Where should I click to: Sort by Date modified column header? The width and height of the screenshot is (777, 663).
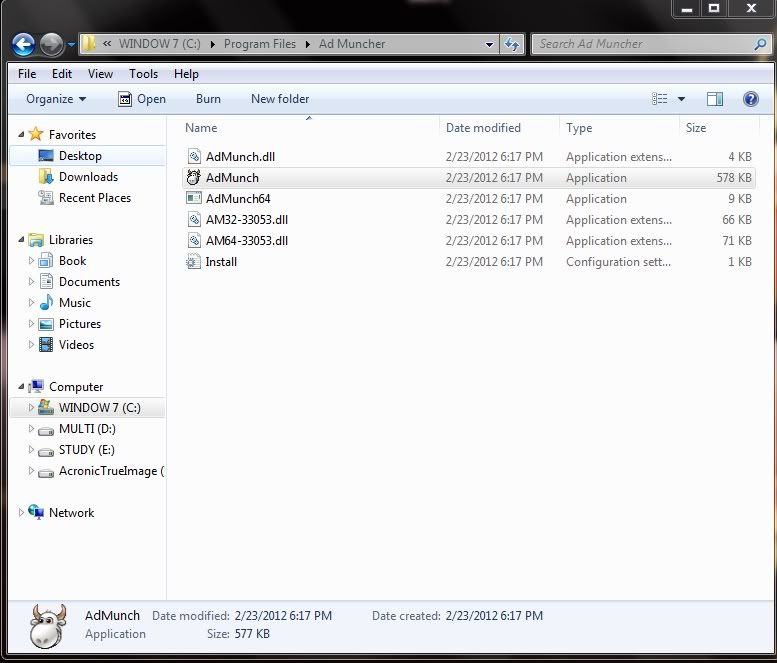coord(483,128)
